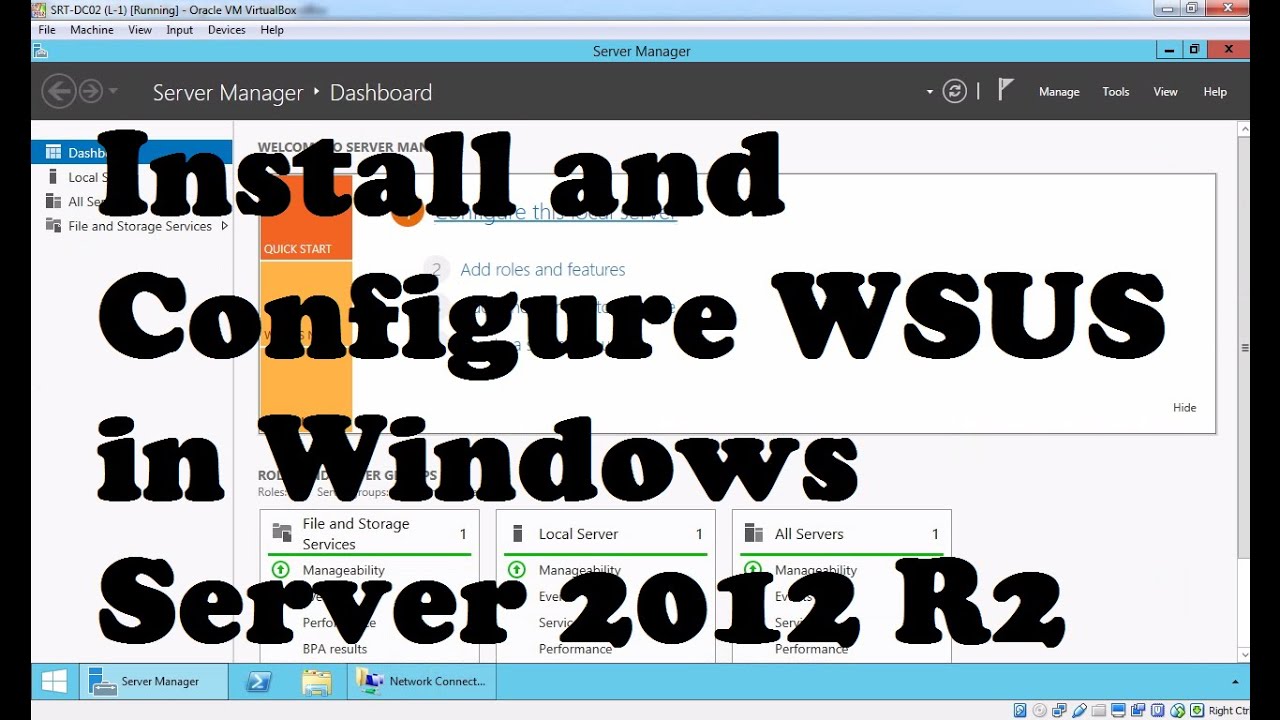Image resolution: width=1280 pixels, height=720 pixels.
Task: Click VirtualBox optical drive status icon
Action: [1039, 710]
